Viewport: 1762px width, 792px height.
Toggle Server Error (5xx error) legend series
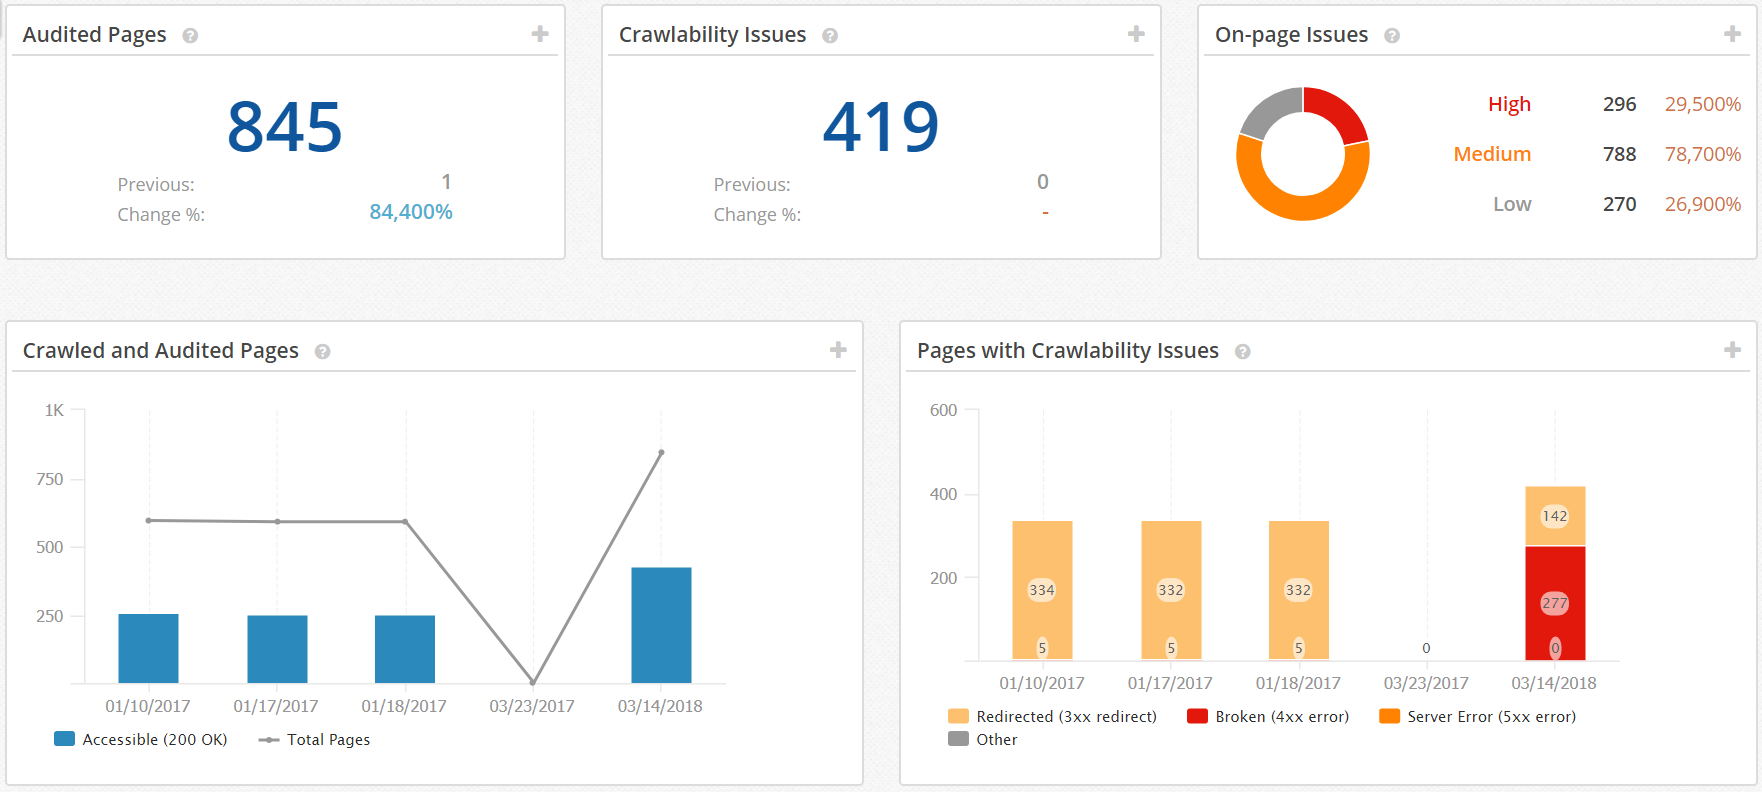1477,716
